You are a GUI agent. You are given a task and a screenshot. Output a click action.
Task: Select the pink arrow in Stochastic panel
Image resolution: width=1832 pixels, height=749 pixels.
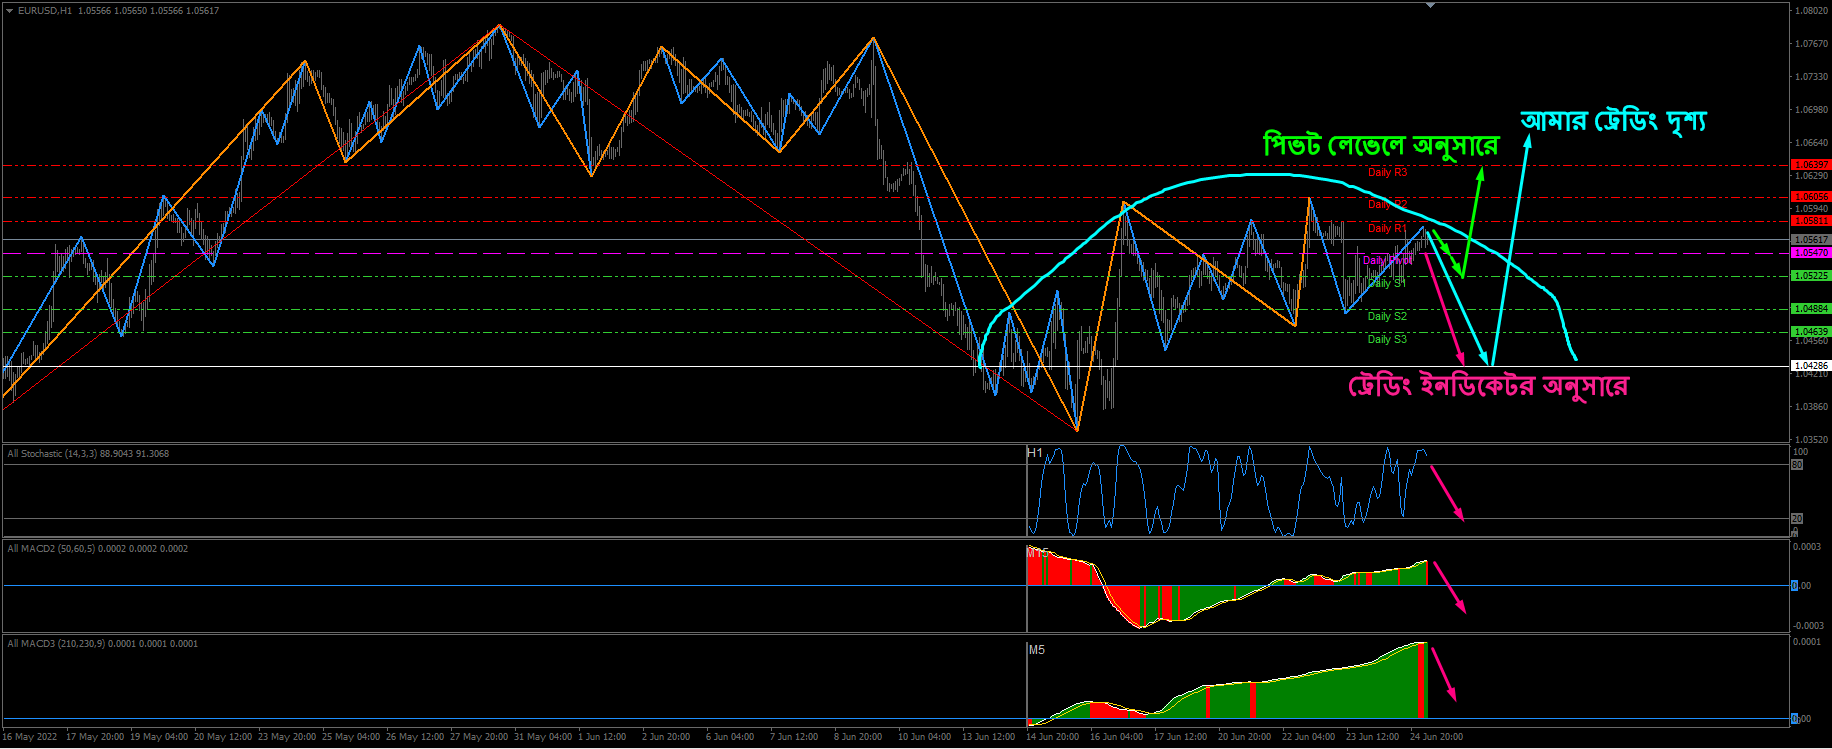point(1447,492)
